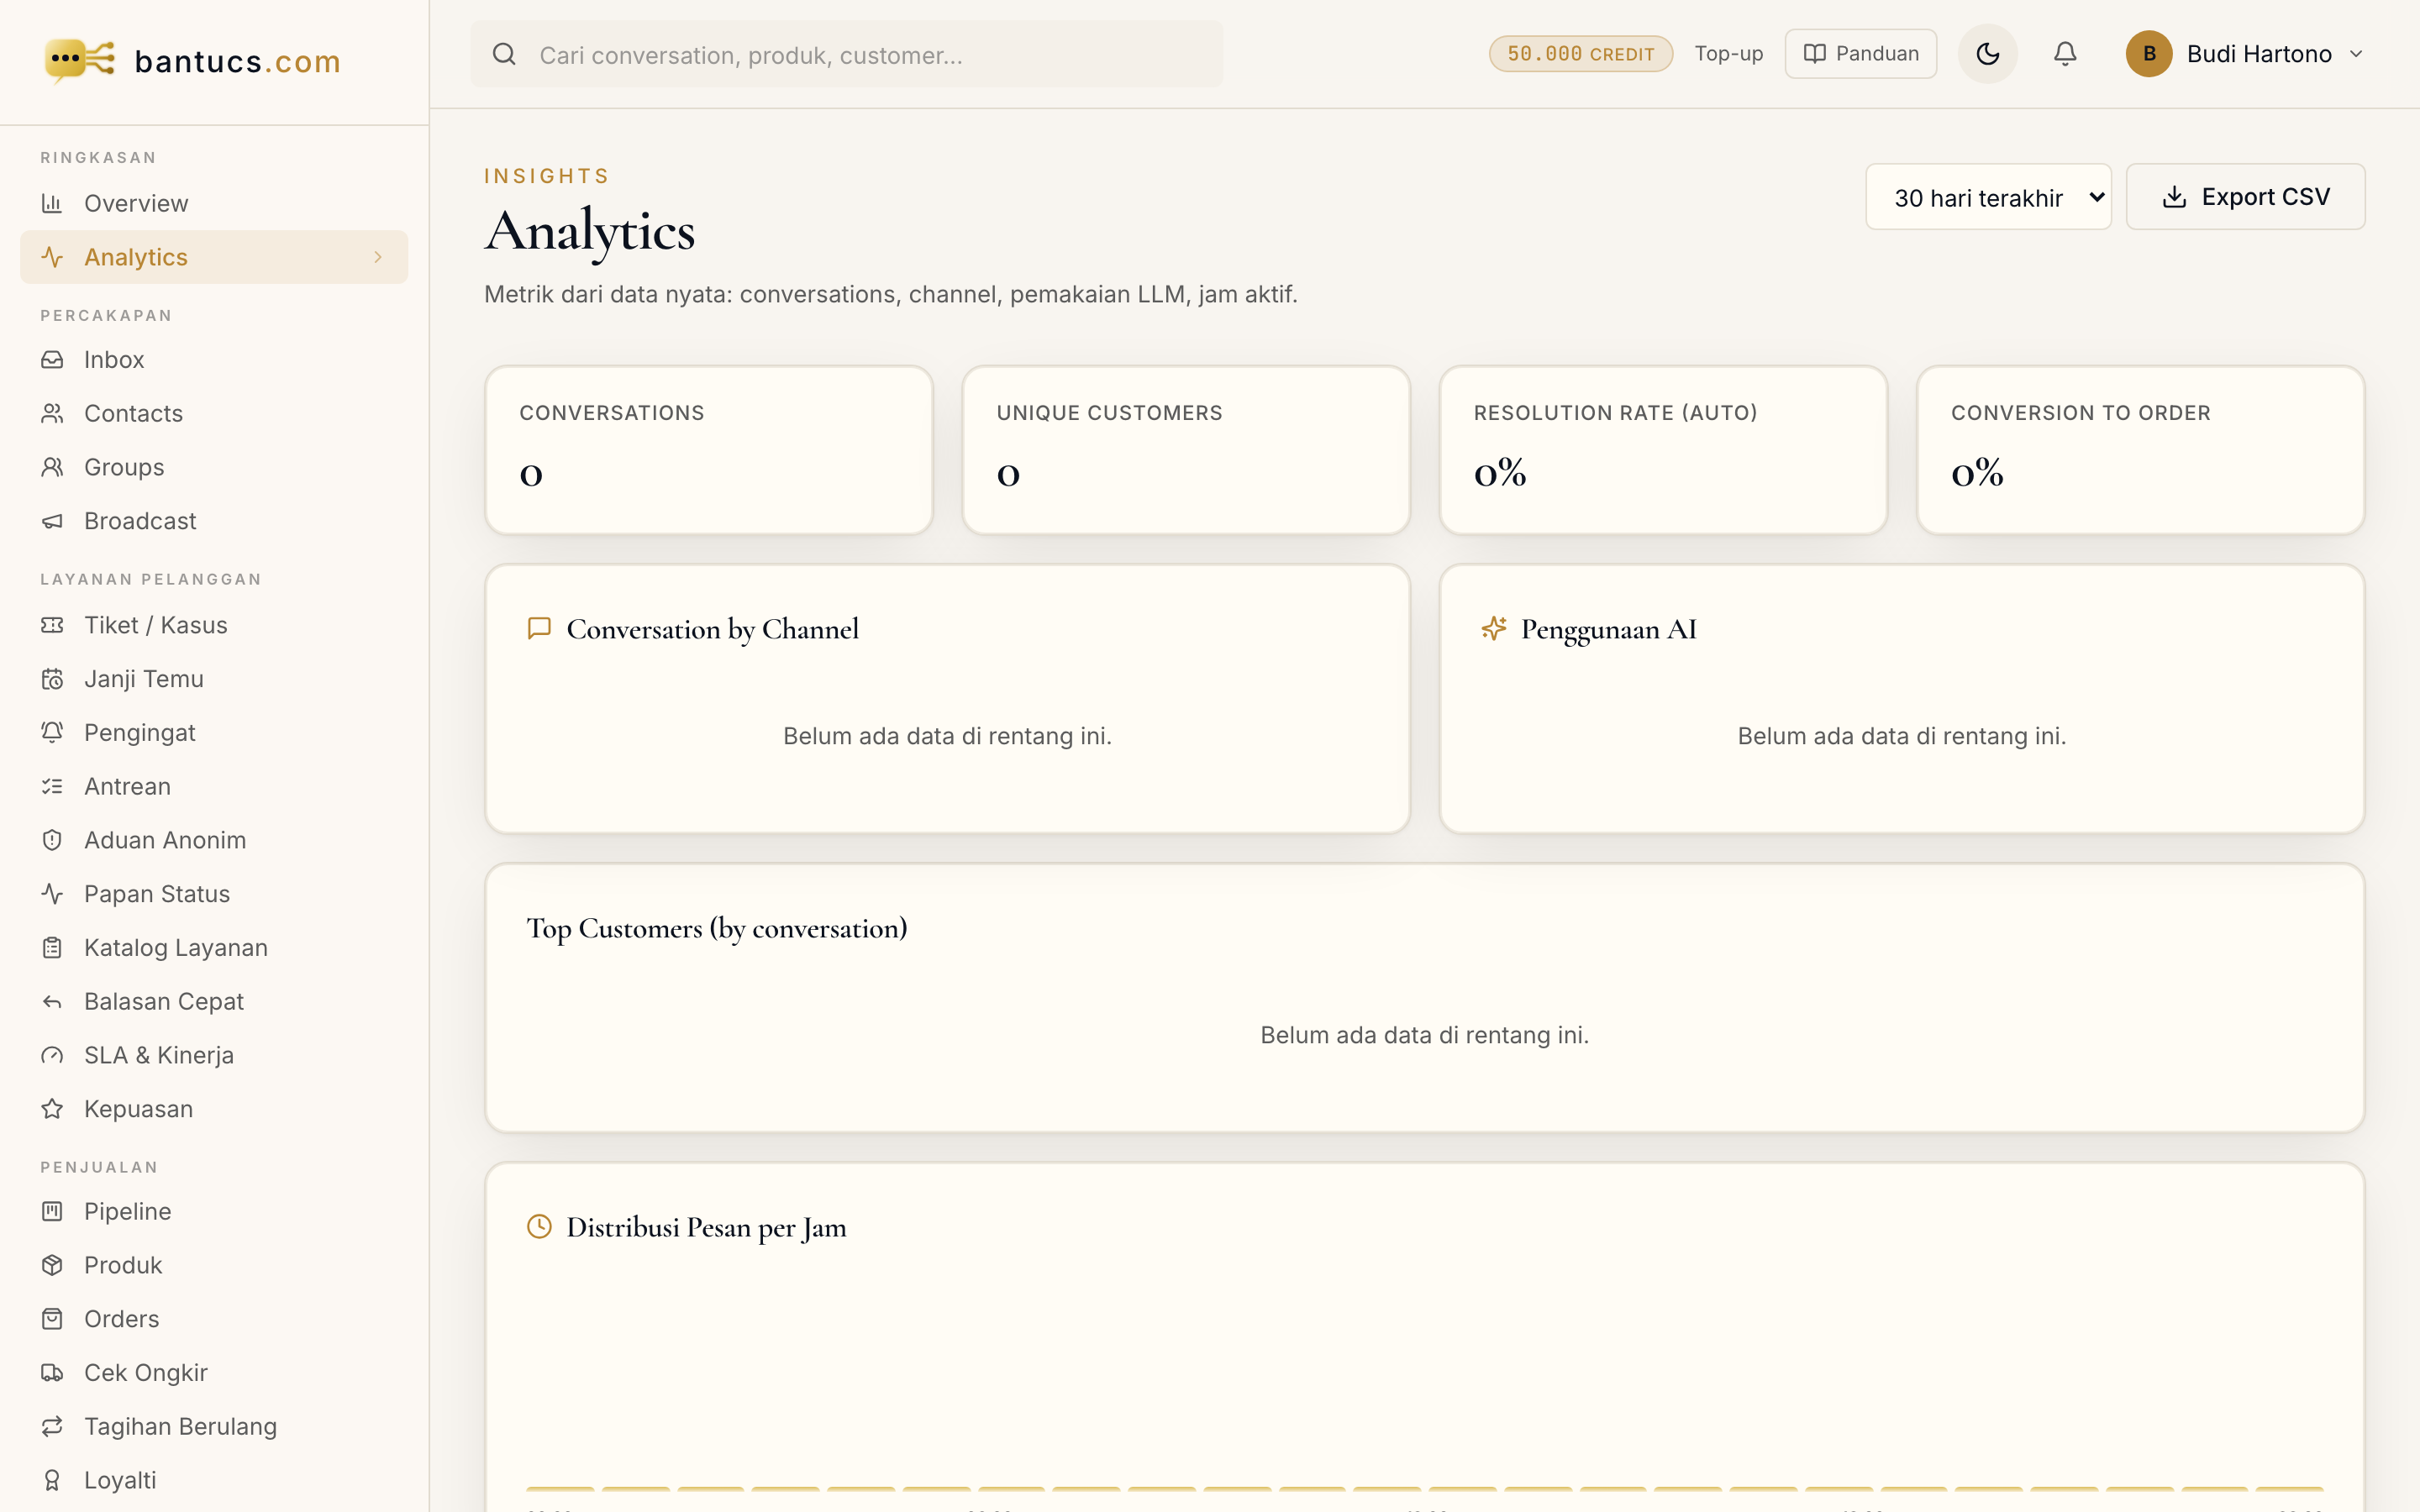The image size is (2420, 1512).
Task: Click the Aduan Anonim shield icon
Action: (52, 840)
